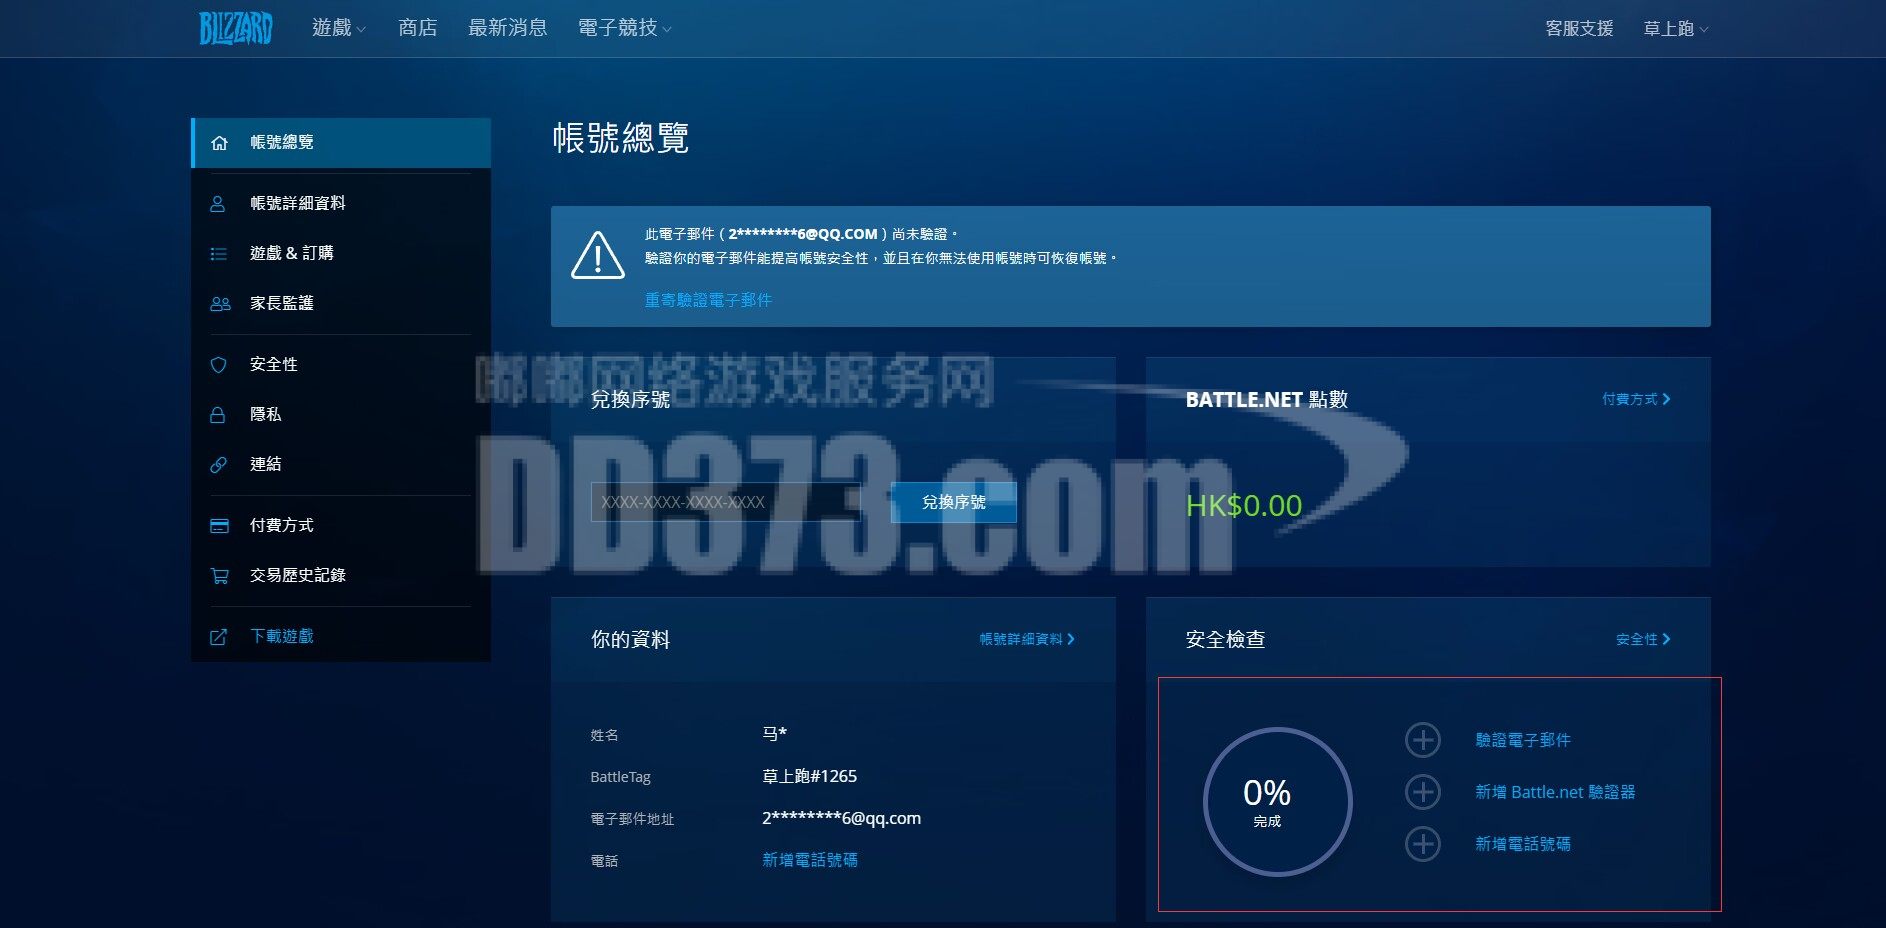Click the 帳號總覽 page heading

click(620, 138)
